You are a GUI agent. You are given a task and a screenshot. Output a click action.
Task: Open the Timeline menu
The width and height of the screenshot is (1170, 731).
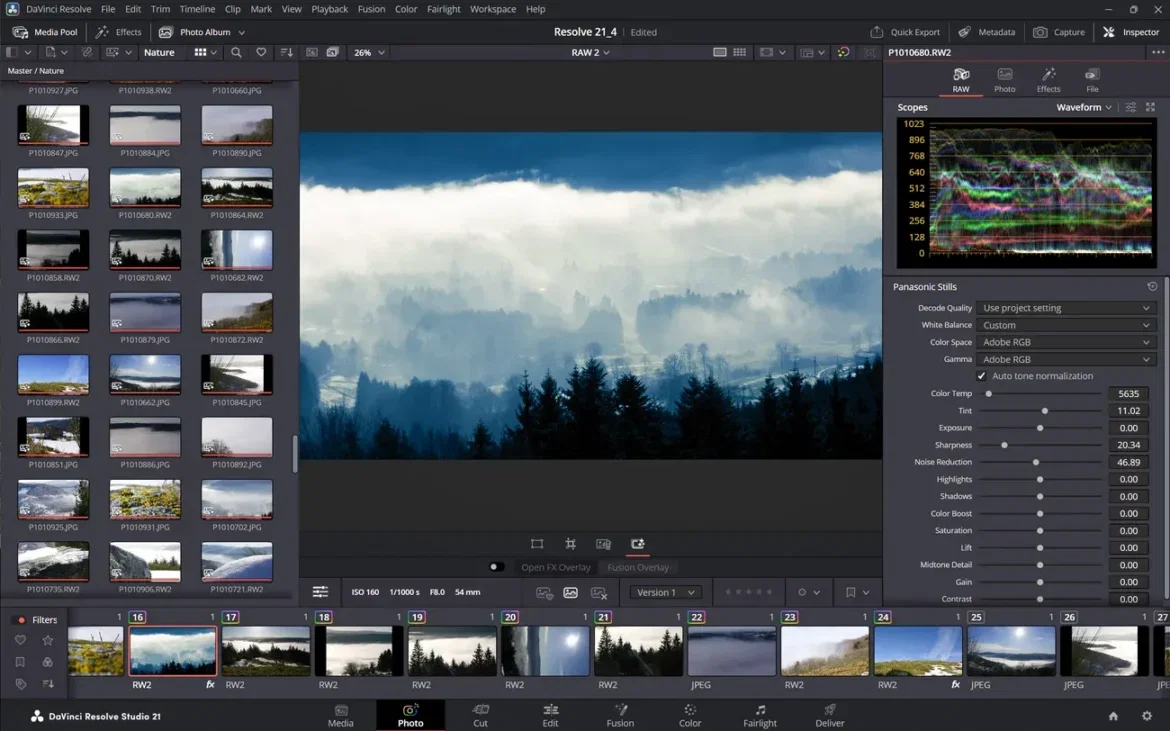tap(197, 9)
